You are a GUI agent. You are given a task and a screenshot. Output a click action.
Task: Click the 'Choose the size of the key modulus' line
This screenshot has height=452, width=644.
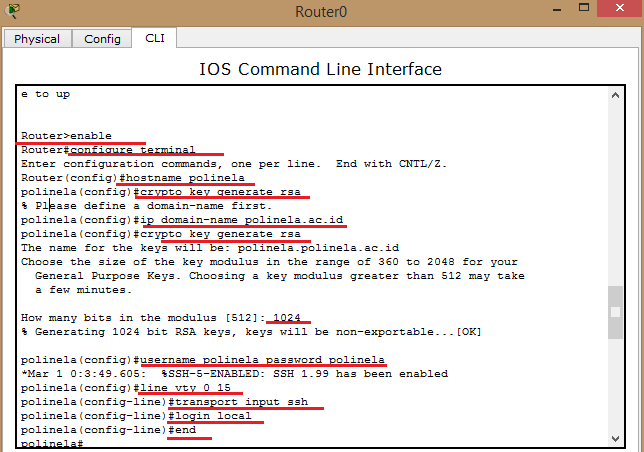tap(269, 262)
